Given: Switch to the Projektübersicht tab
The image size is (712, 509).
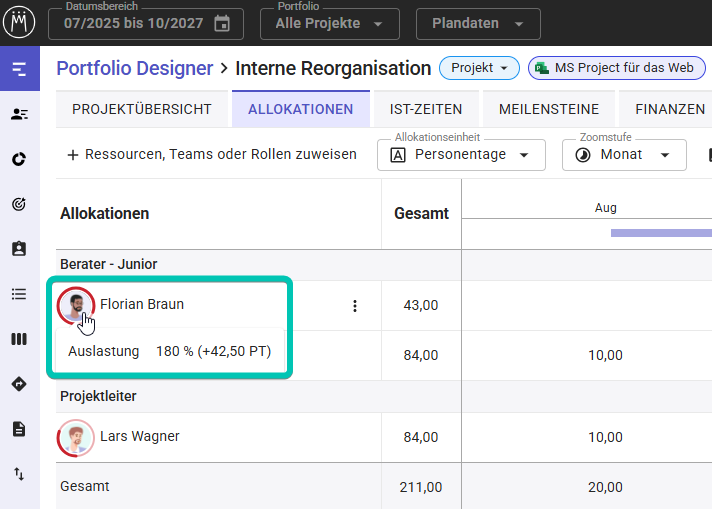Looking at the screenshot, I should (141, 109).
